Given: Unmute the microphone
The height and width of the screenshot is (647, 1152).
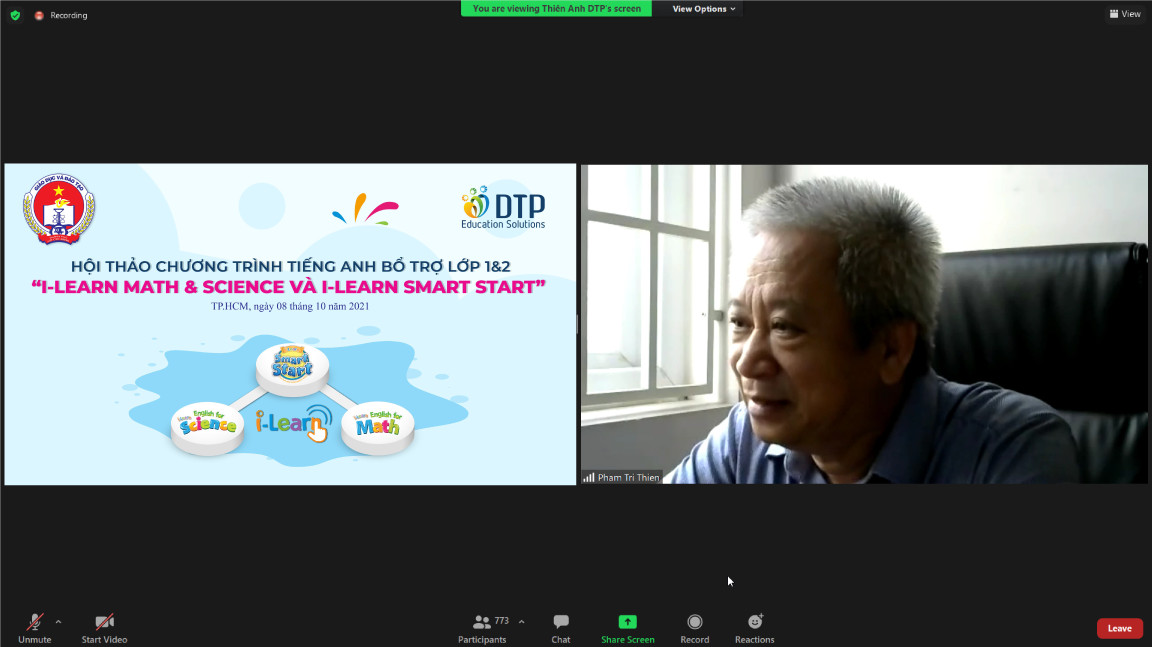Looking at the screenshot, I should 35,628.
